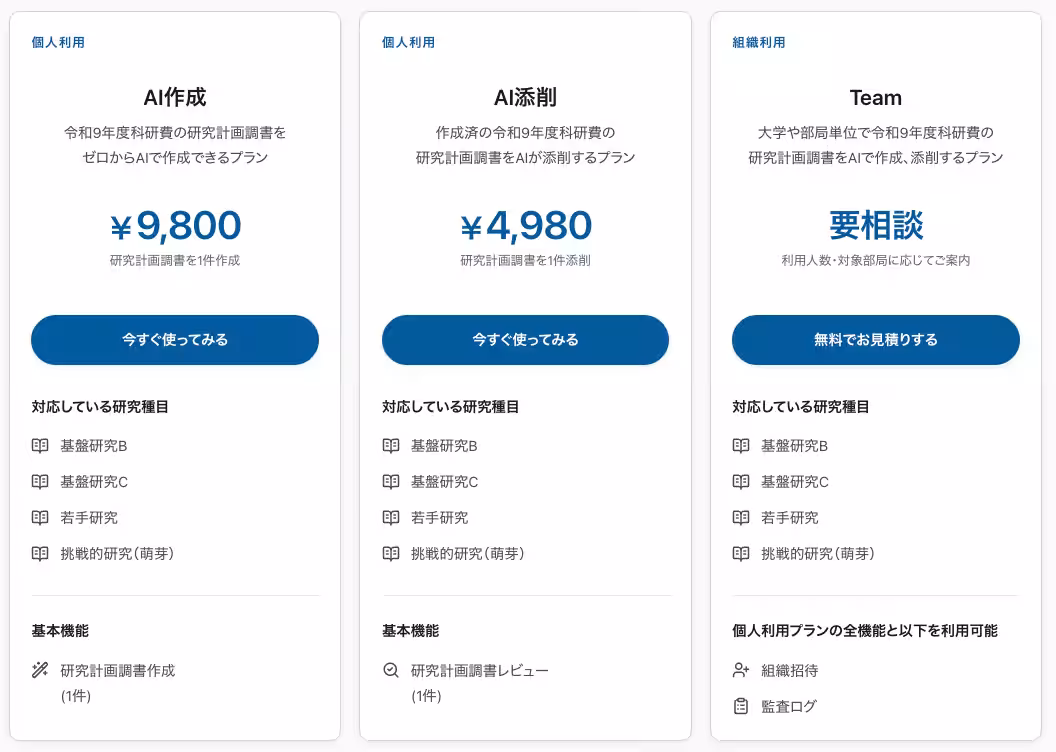Click 今すぐ使ってみる button under AI添削 plan
The width and height of the screenshot is (1056, 752).
pyautogui.click(x=525, y=340)
